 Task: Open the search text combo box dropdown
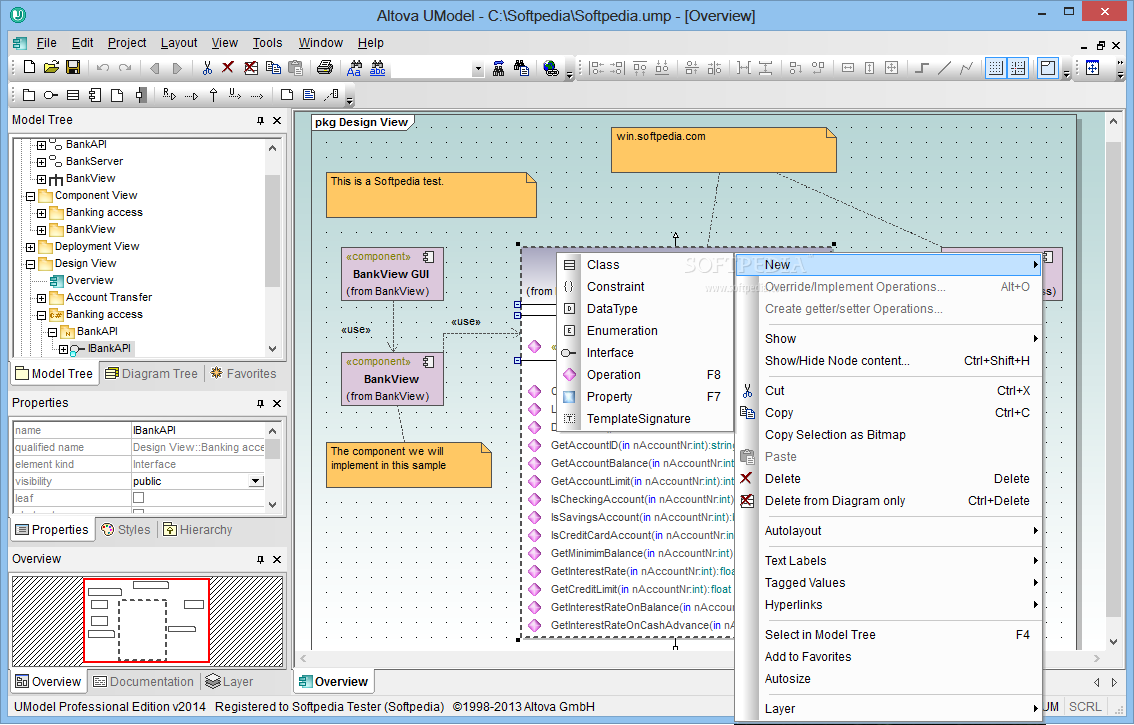pyautogui.click(x=477, y=69)
